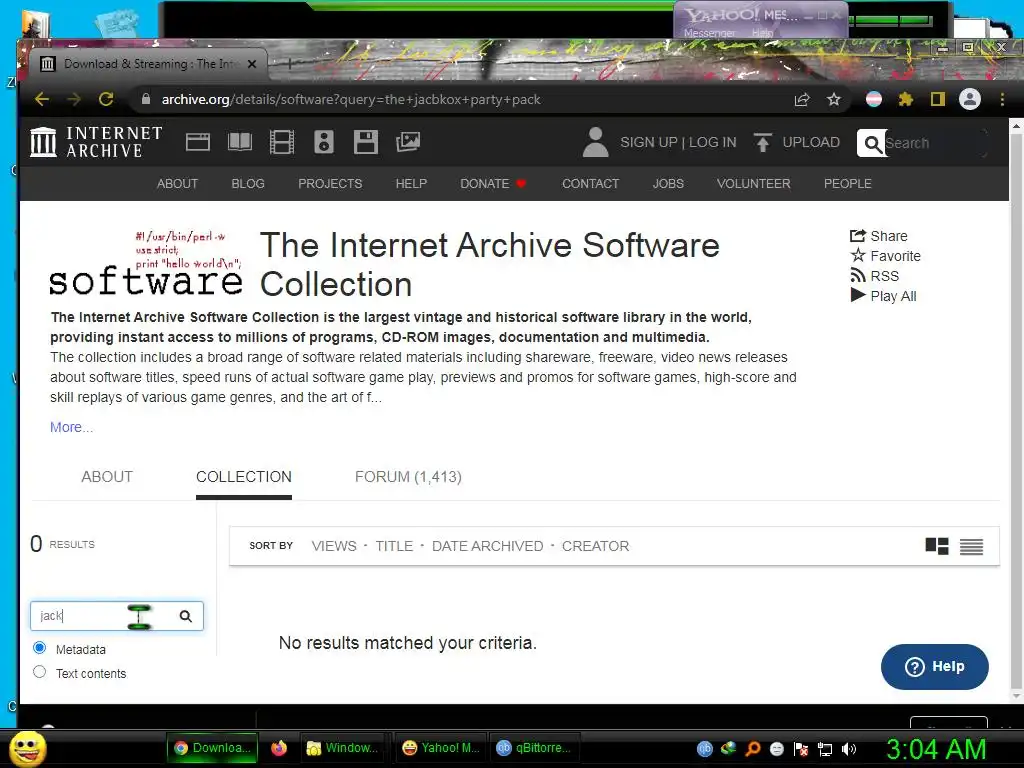Image resolution: width=1024 pixels, height=768 pixels.
Task: Click the Share link
Action: (x=878, y=236)
